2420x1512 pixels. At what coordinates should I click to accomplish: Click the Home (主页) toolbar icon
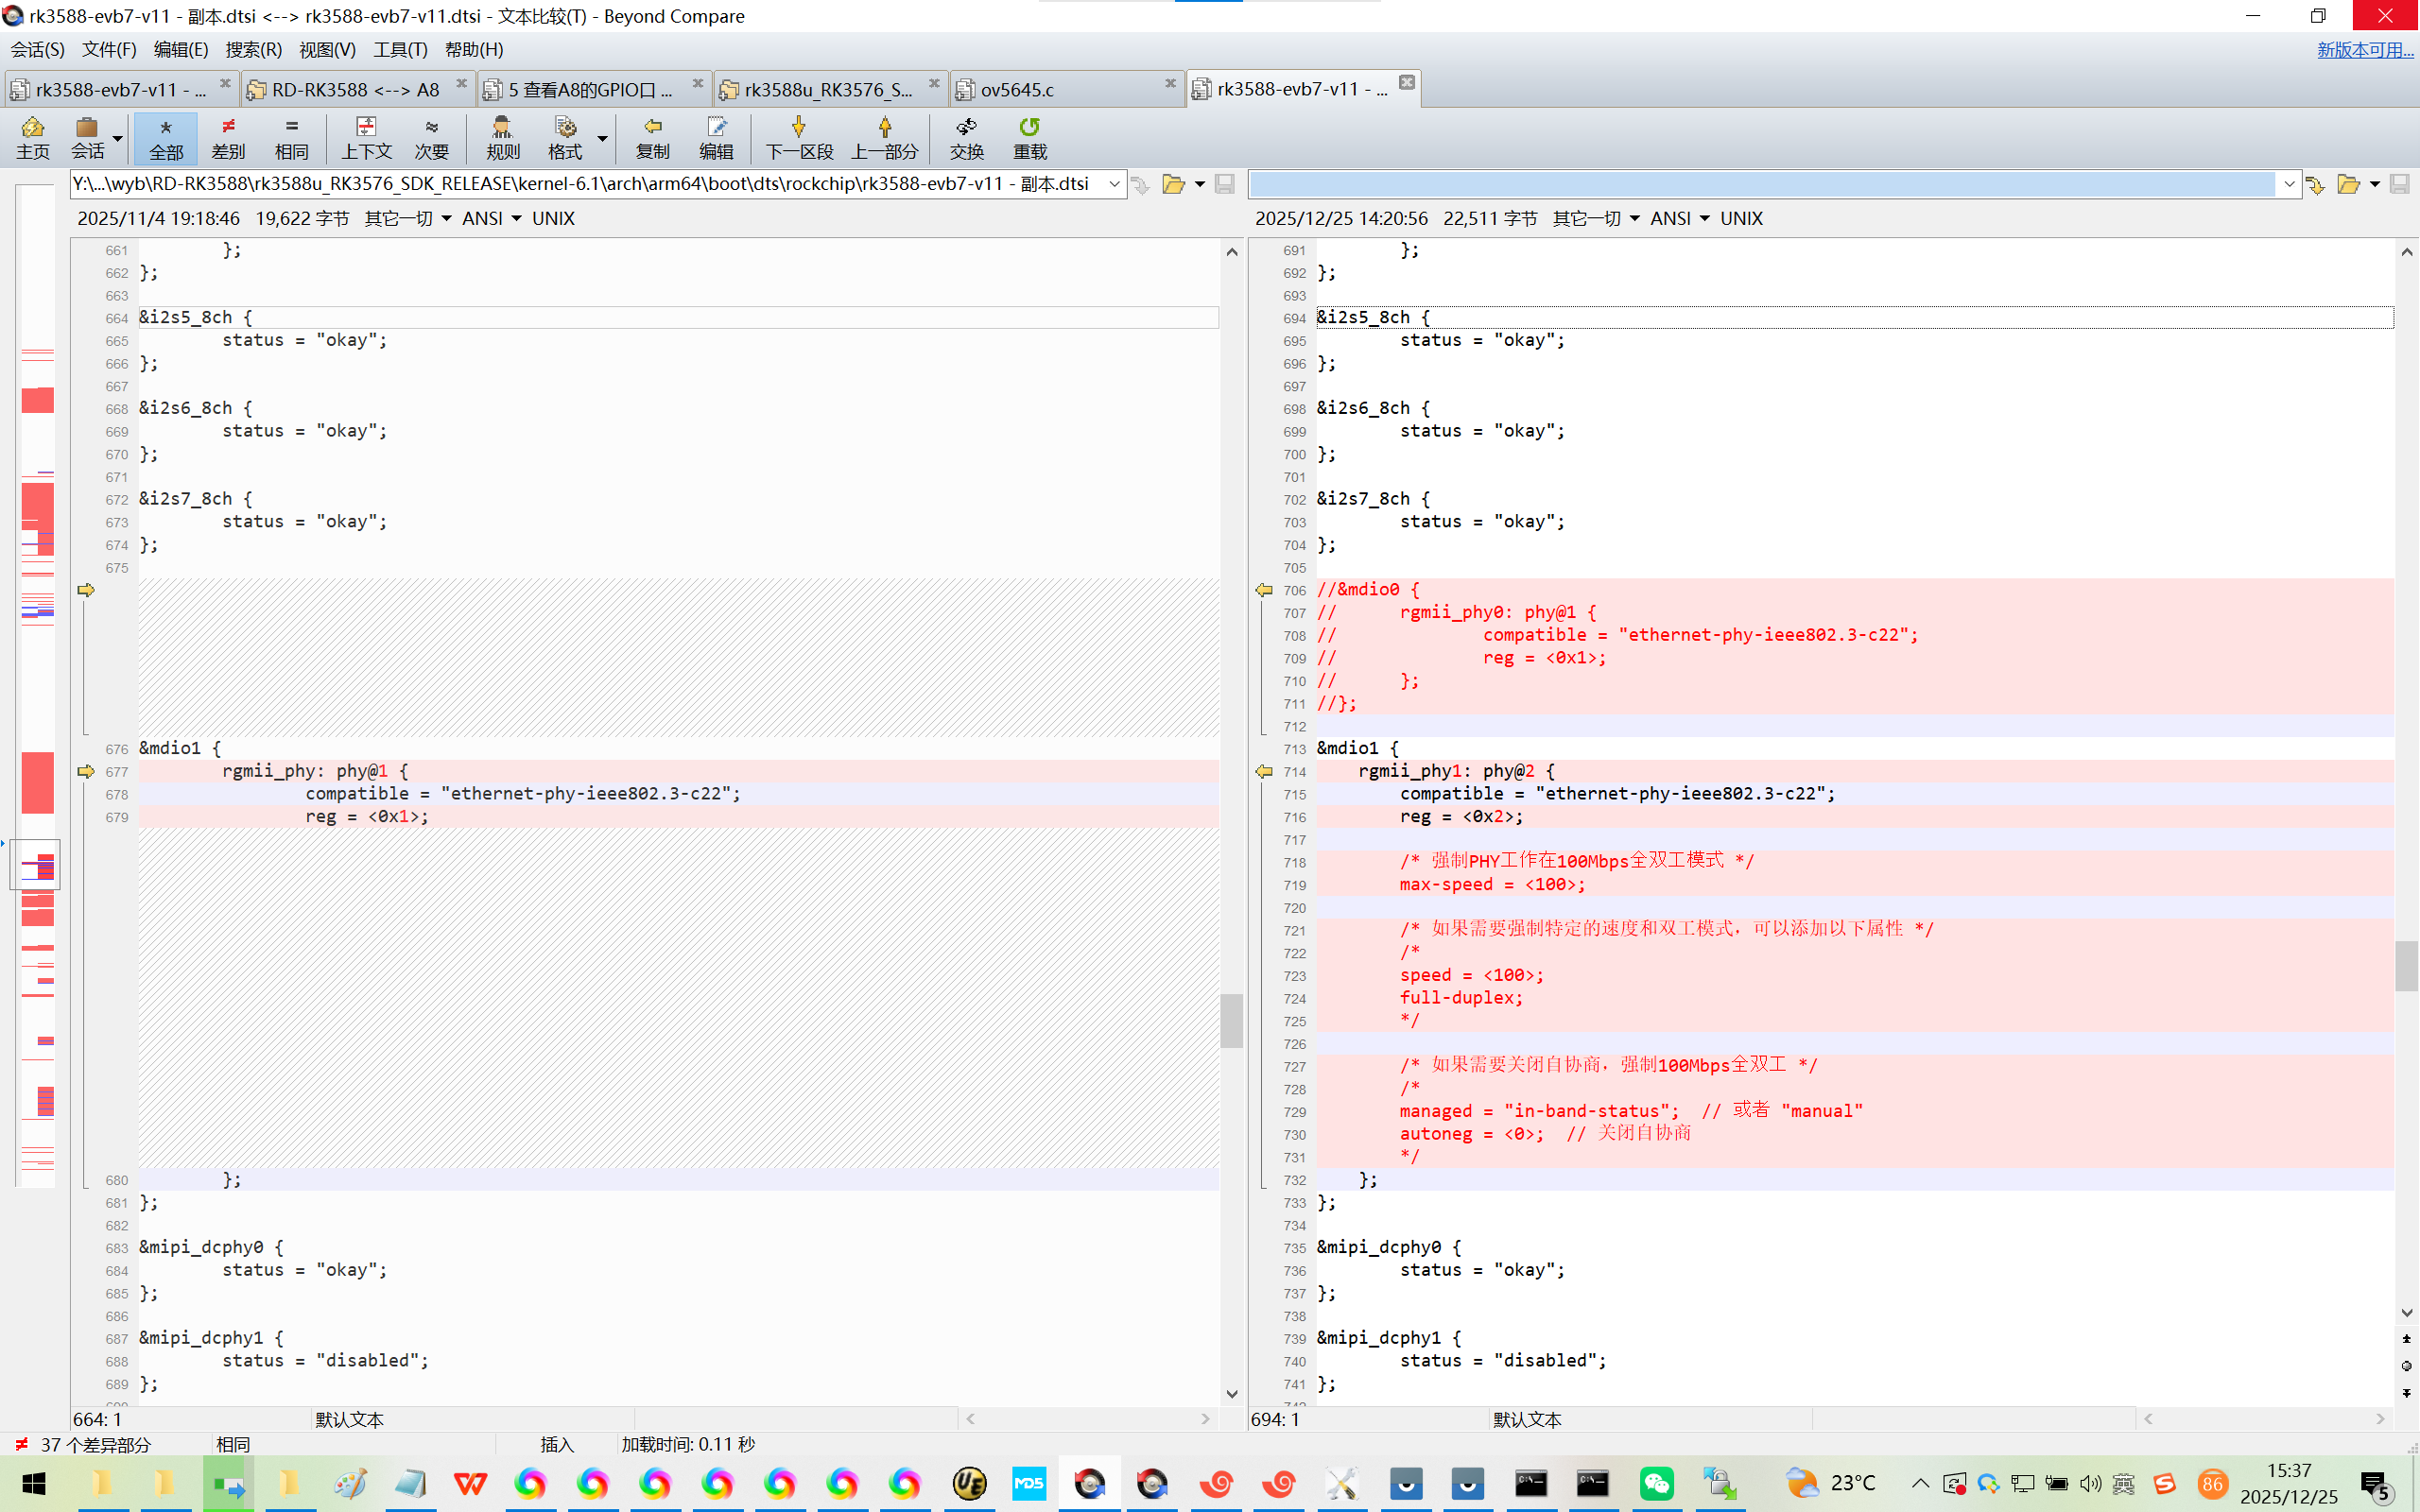(x=32, y=137)
